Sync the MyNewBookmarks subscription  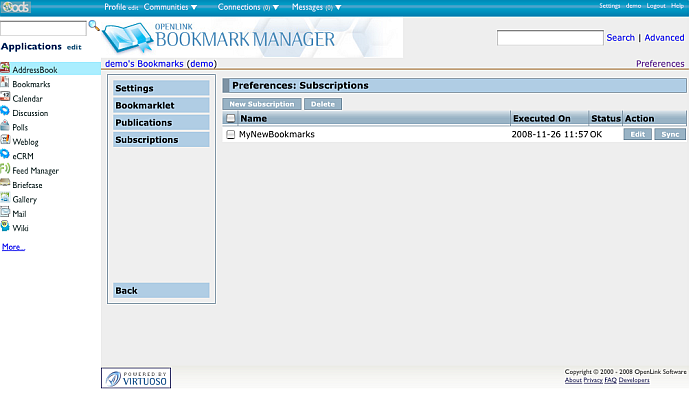[670, 134]
